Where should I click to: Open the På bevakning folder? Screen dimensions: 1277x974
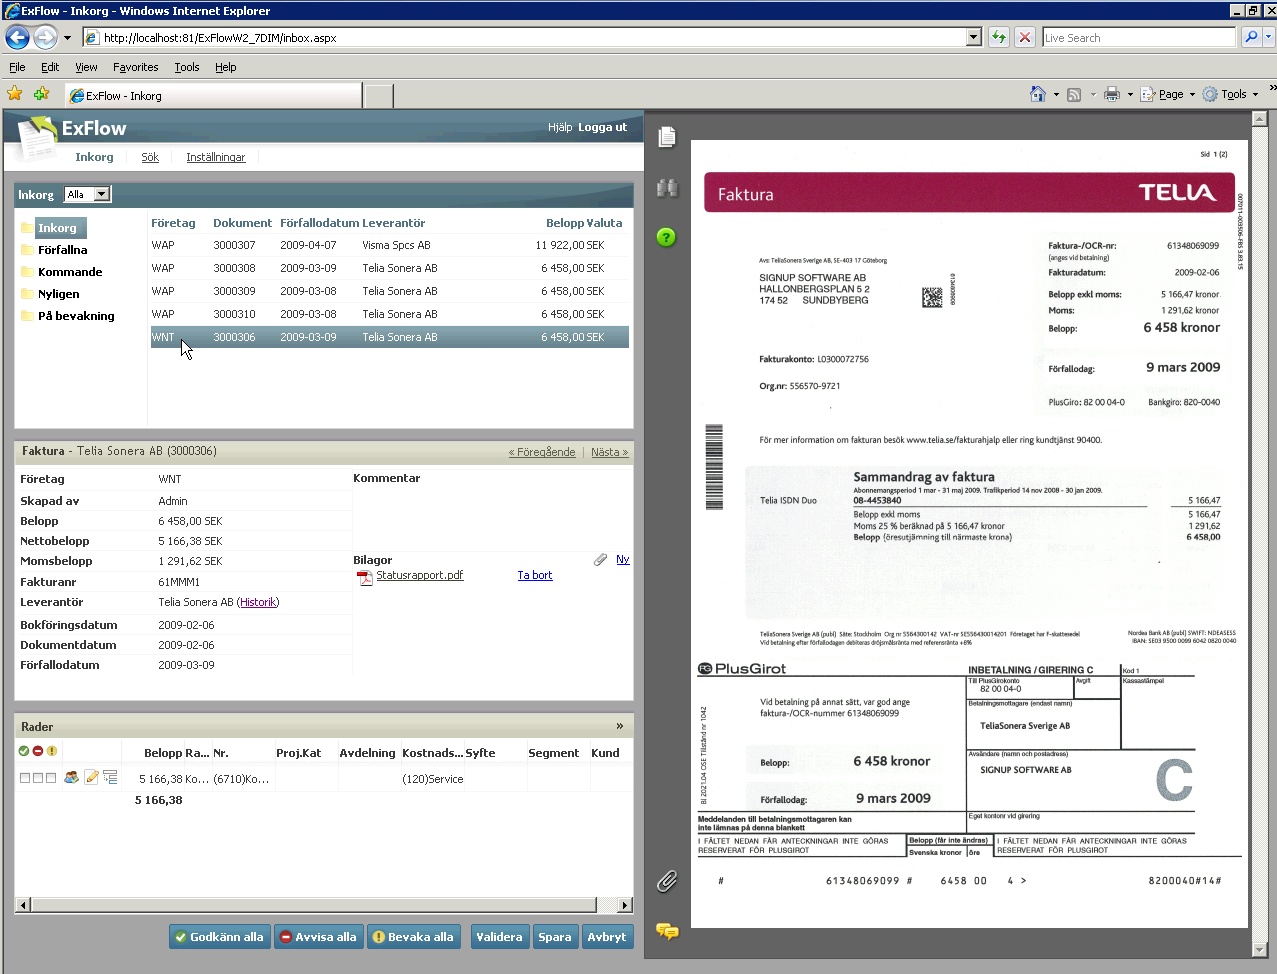pyautogui.click(x=76, y=316)
